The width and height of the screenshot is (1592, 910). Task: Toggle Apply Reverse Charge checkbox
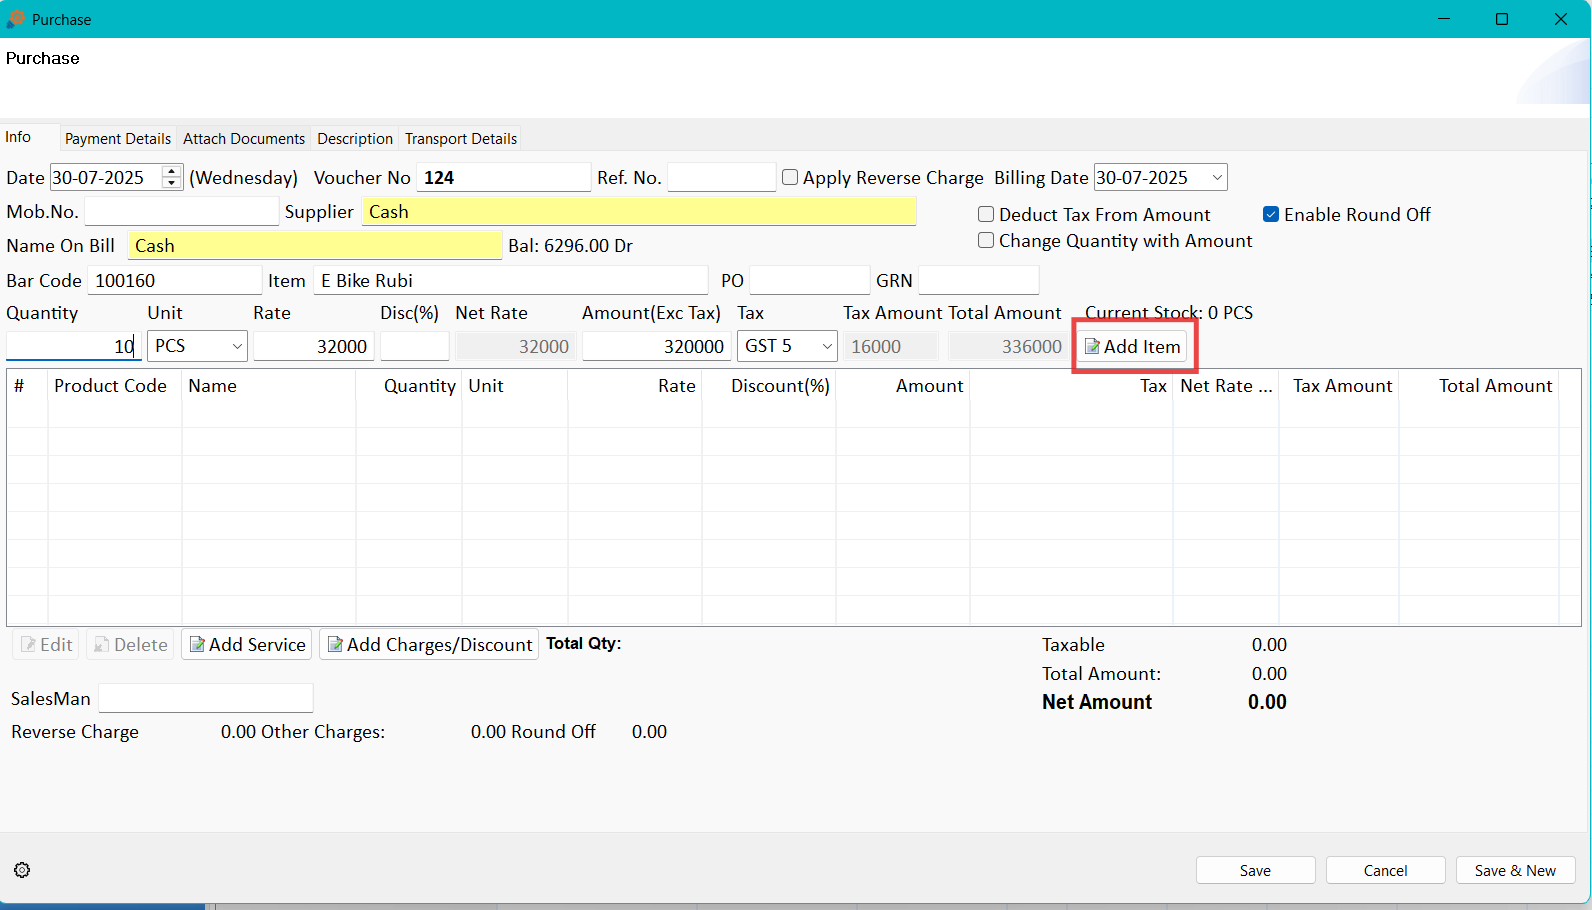(790, 177)
